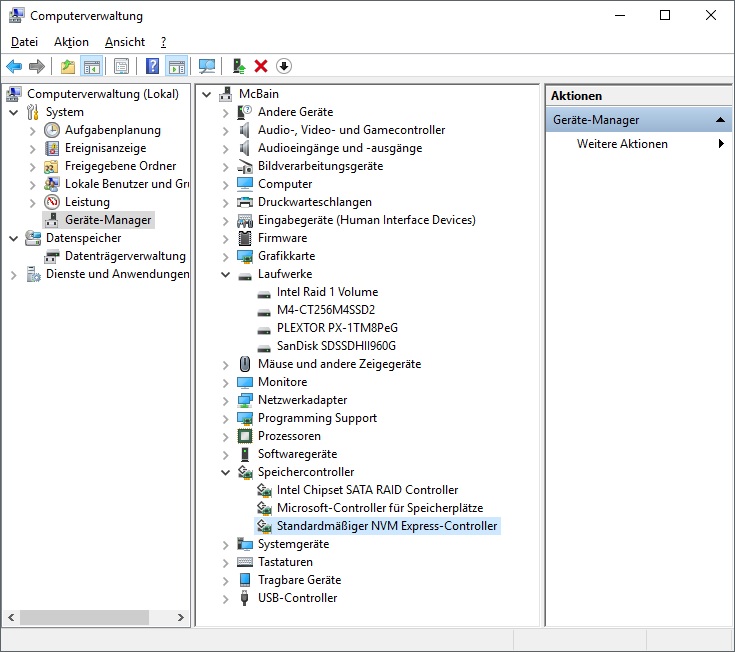735x652 pixels.
Task: Open the Properties sheet toolbar icon
Action: pos(121,67)
